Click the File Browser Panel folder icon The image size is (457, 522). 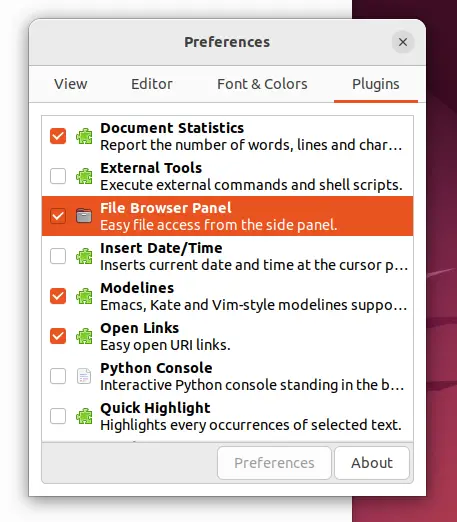pos(84,216)
